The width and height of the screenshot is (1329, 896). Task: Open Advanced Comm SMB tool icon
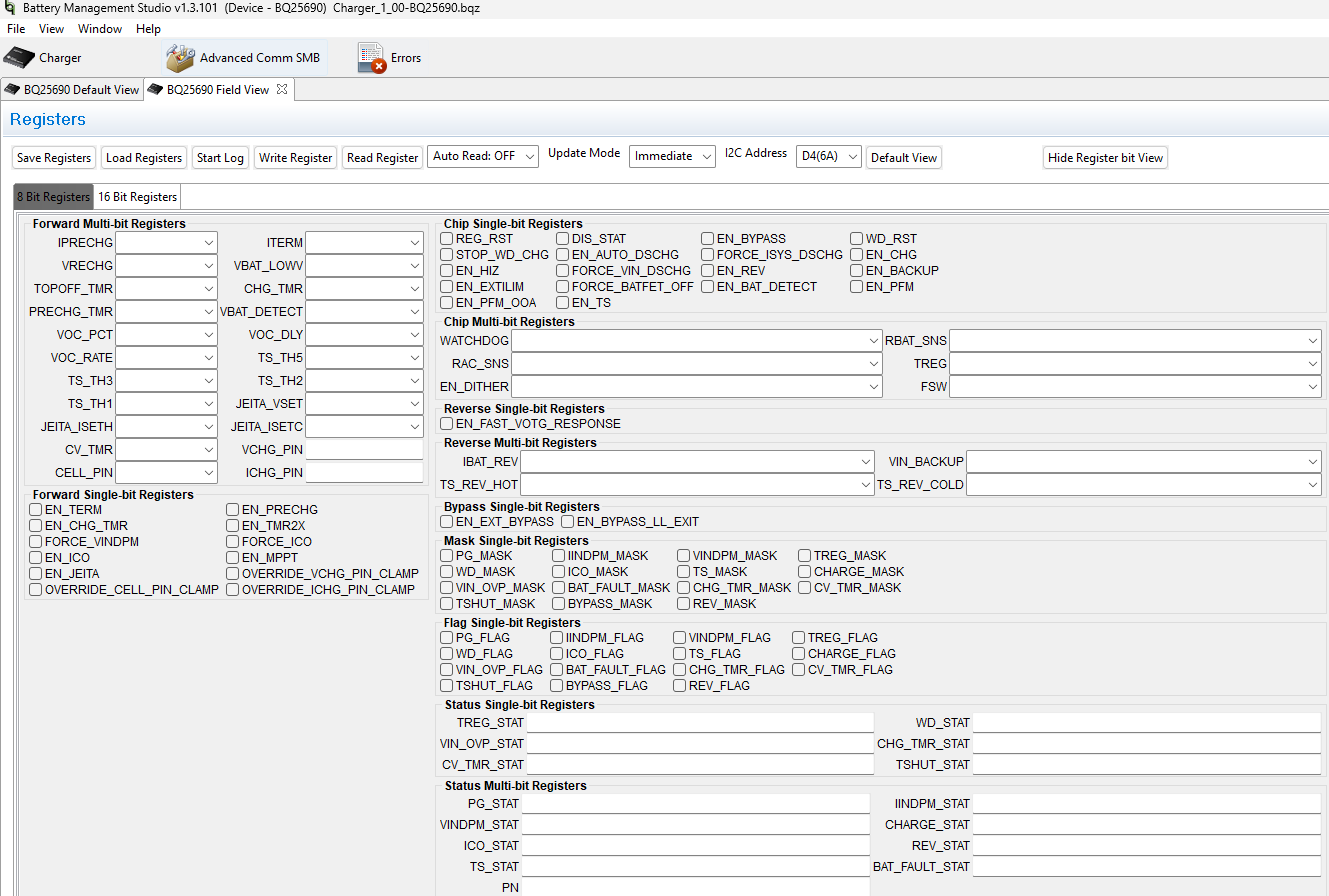point(180,58)
